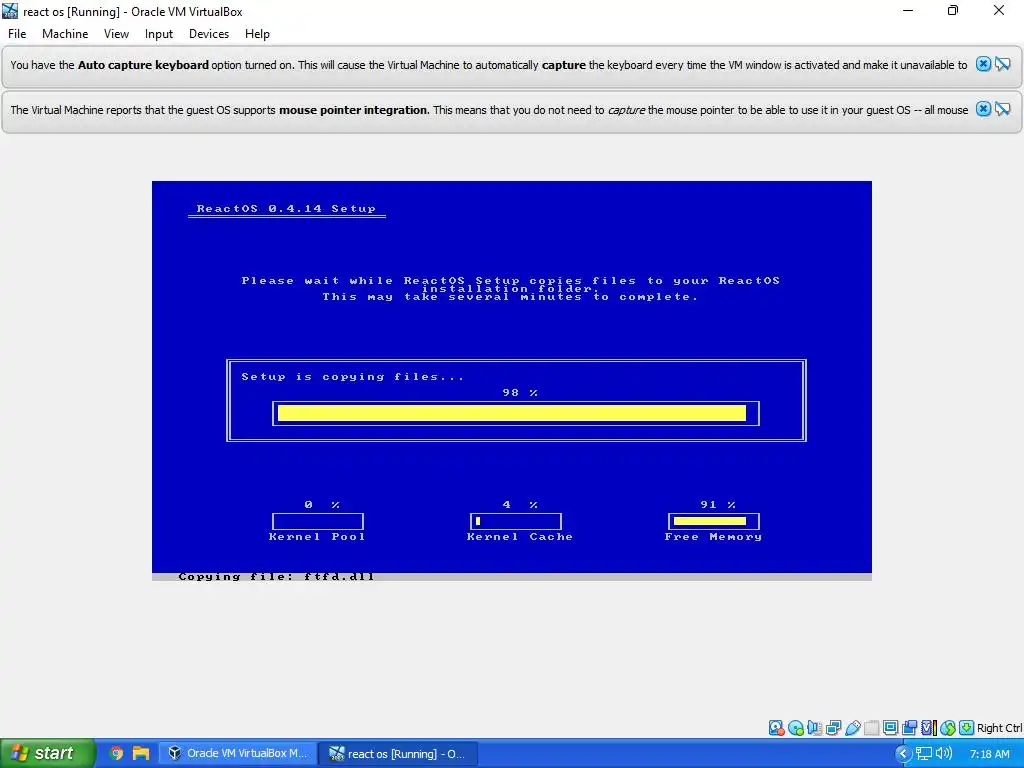
Task: Click the 'Setup is copying files...' text
Action: (353, 377)
